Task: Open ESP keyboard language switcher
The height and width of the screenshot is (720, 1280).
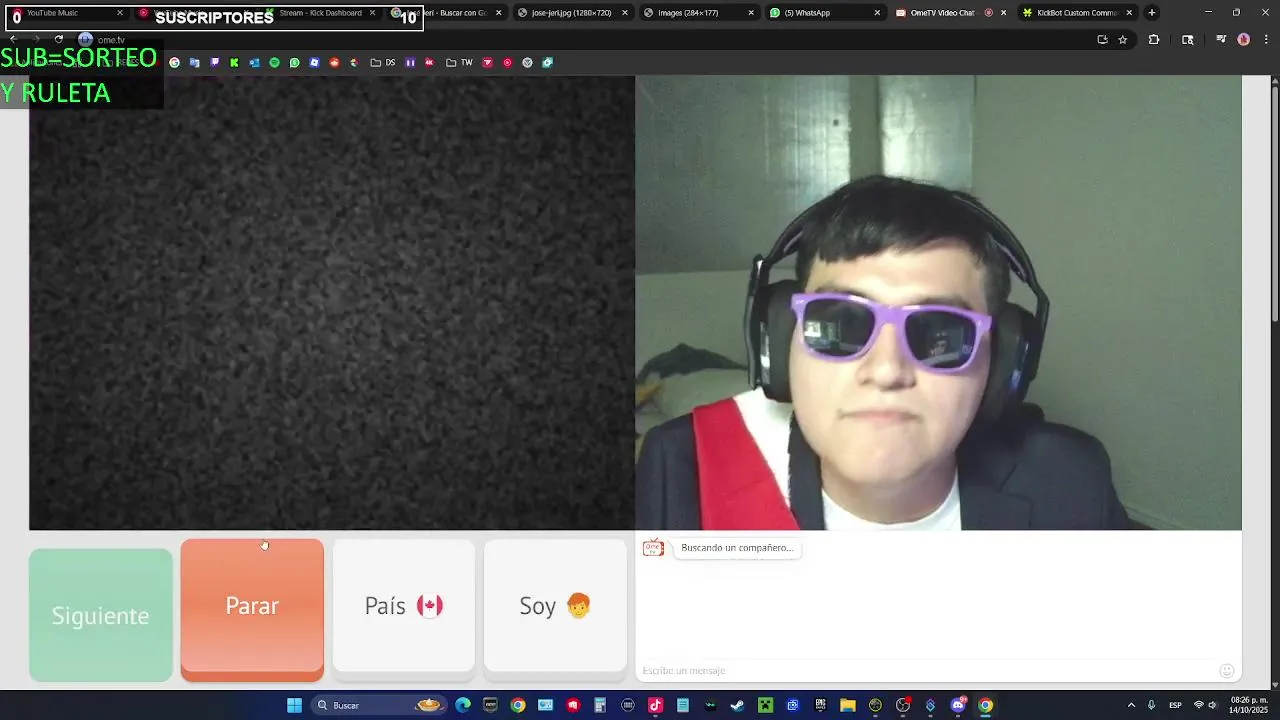Action: [x=1176, y=705]
